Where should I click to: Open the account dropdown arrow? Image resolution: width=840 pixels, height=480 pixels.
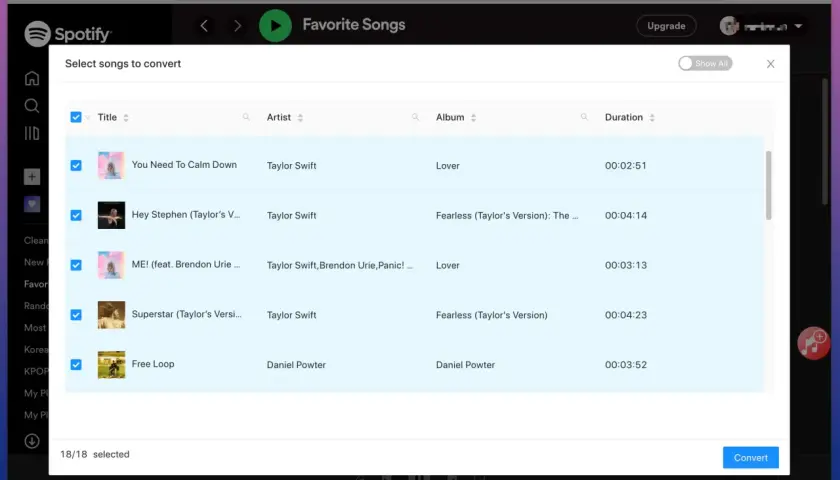coord(798,26)
